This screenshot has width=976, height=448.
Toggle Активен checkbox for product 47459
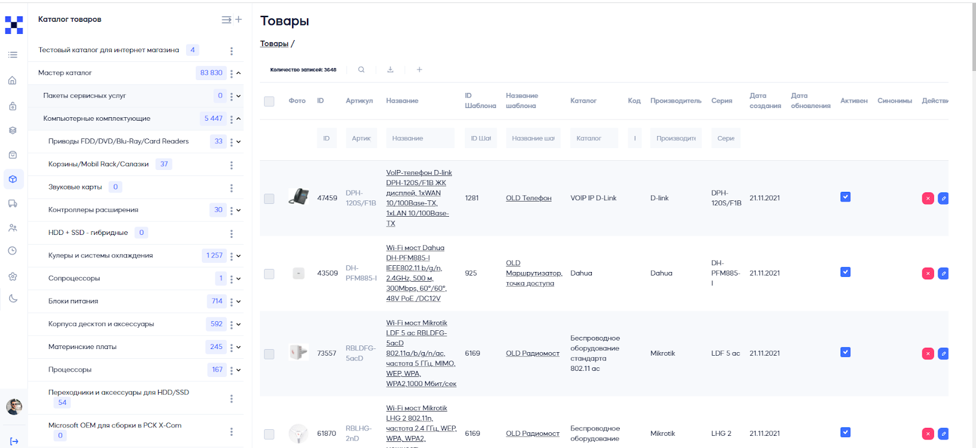[x=845, y=197]
